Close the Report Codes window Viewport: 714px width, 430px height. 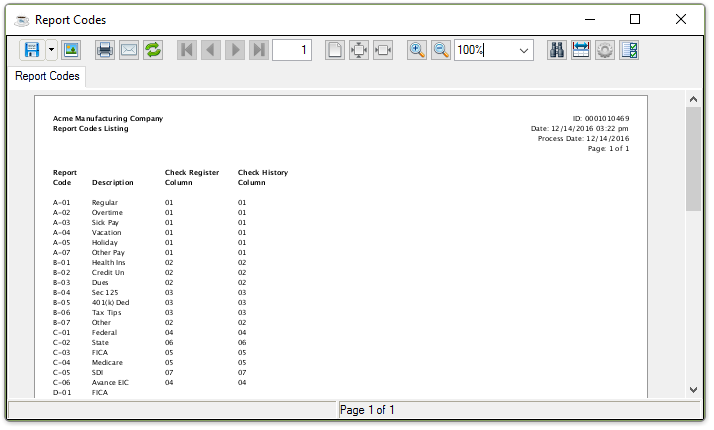[x=681, y=19]
